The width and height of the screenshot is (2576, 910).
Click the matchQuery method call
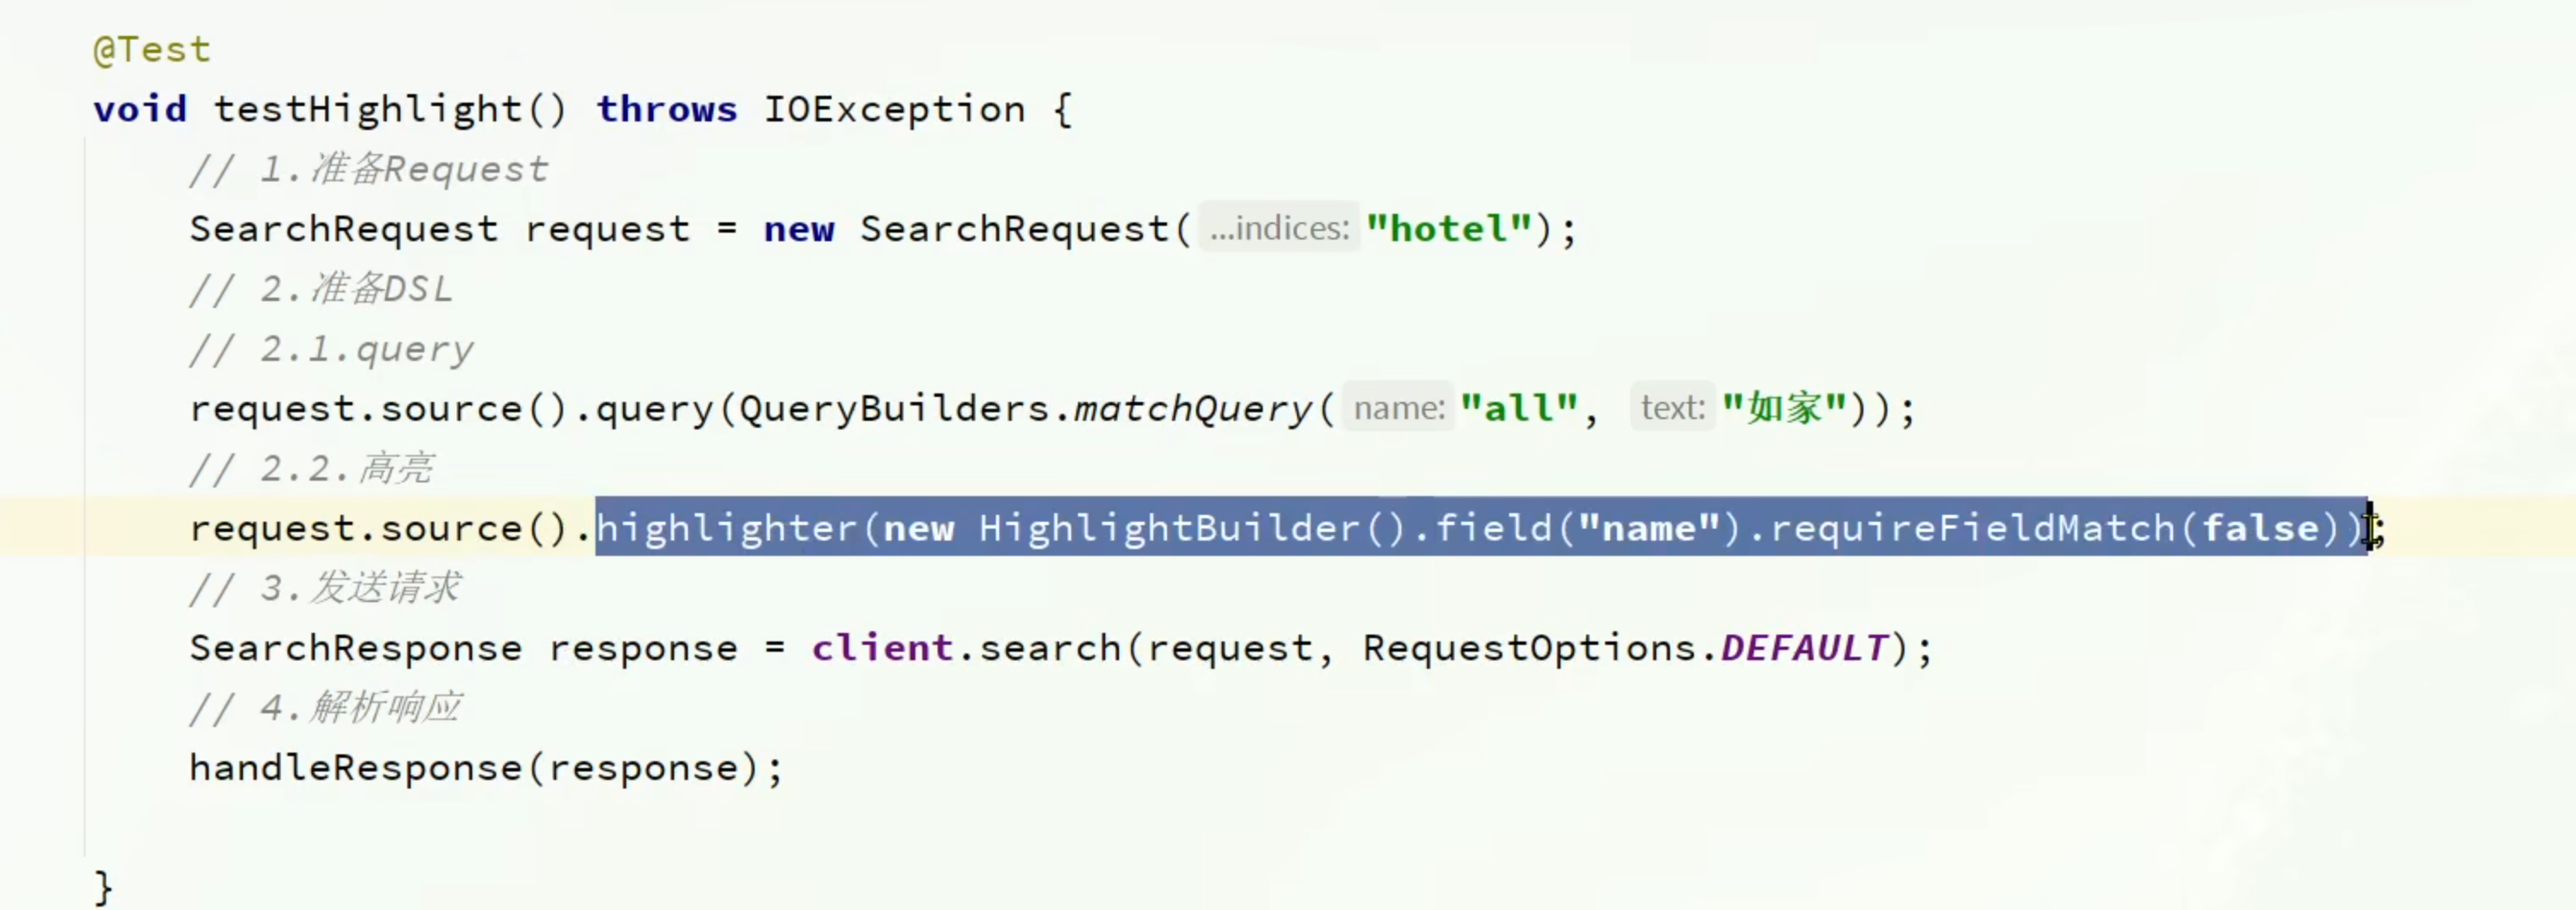click(1192, 409)
